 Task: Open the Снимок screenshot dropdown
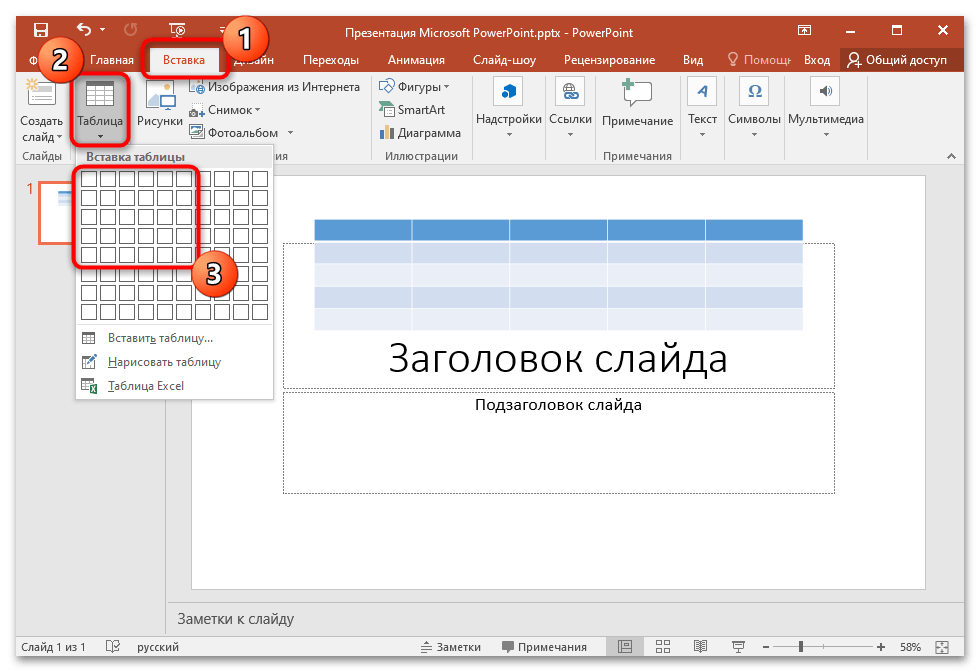point(225,110)
